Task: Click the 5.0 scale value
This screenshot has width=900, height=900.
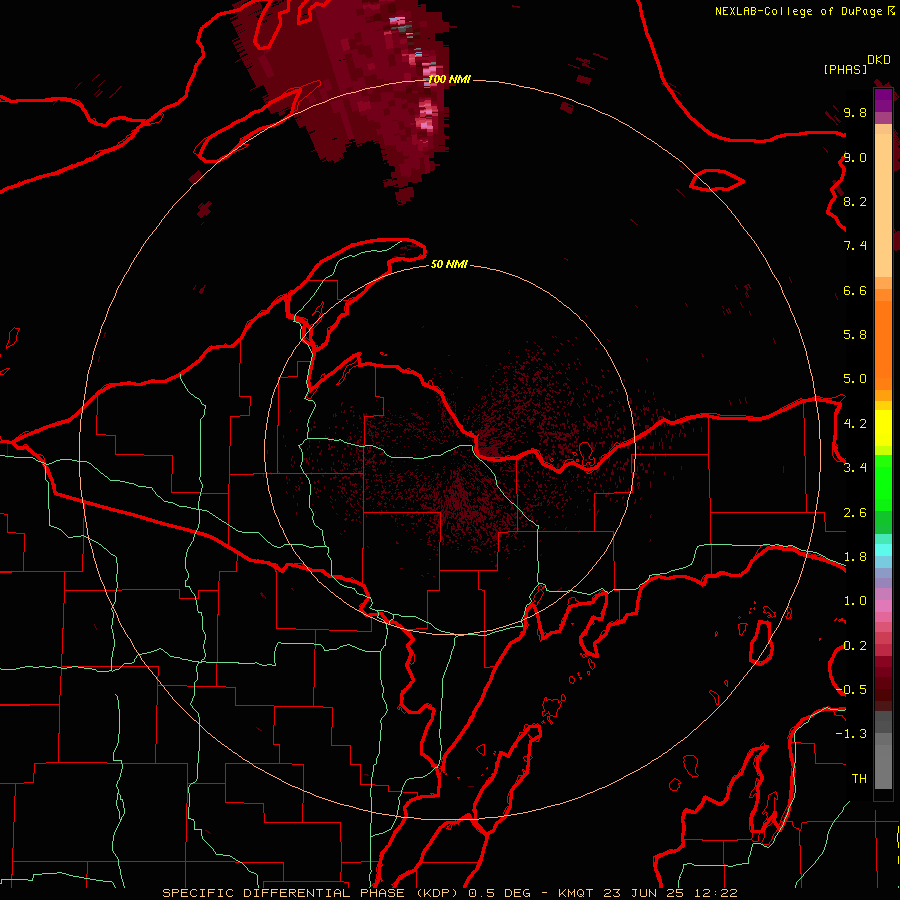Action: [855, 379]
